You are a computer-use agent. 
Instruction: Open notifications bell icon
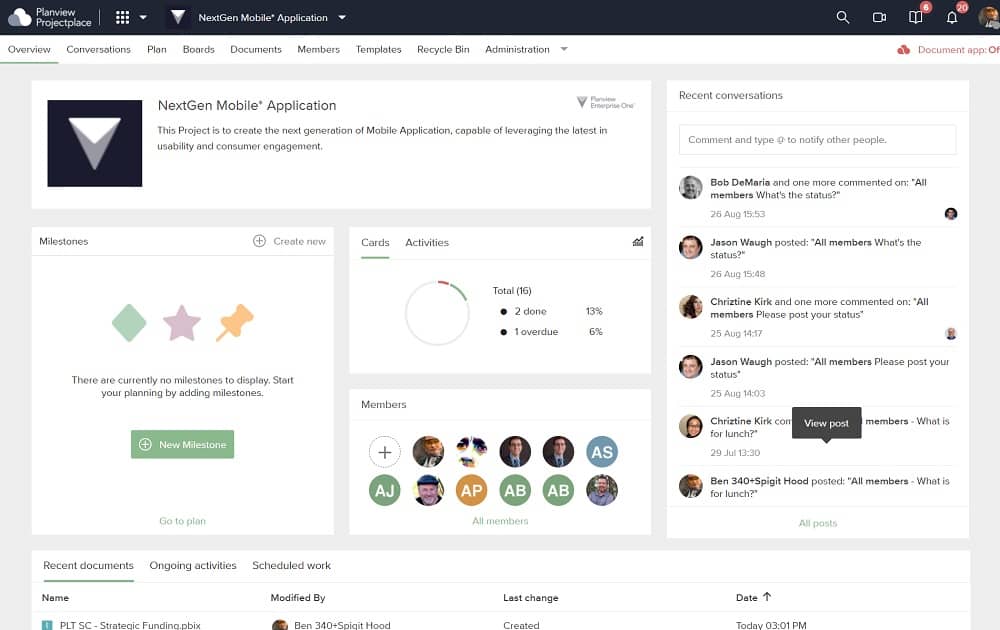(x=952, y=17)
